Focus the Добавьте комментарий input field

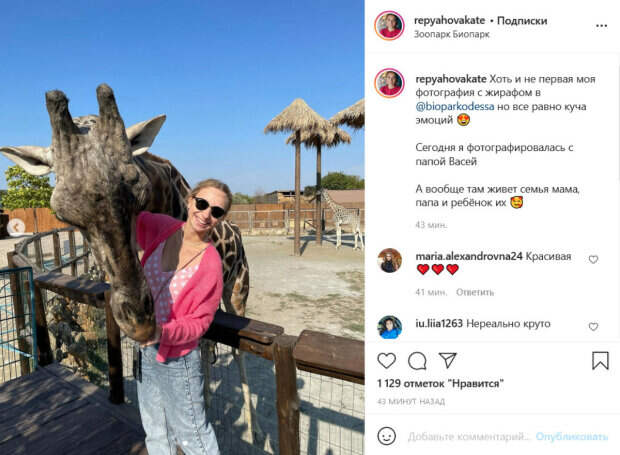469,436
